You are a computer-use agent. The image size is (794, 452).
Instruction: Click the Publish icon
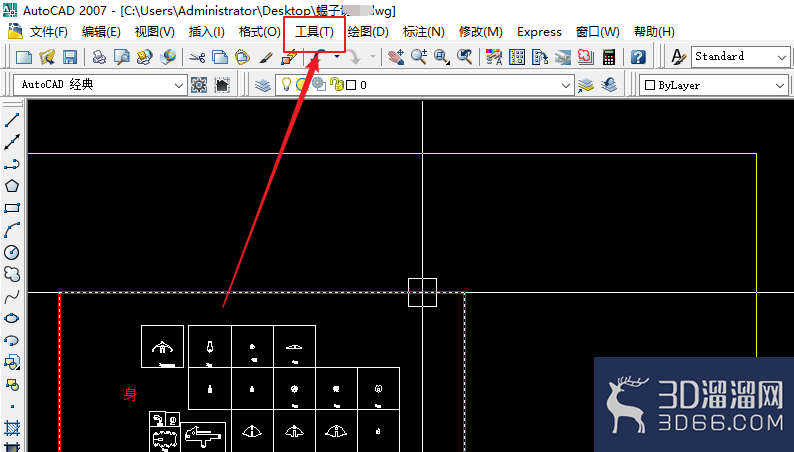145,57
